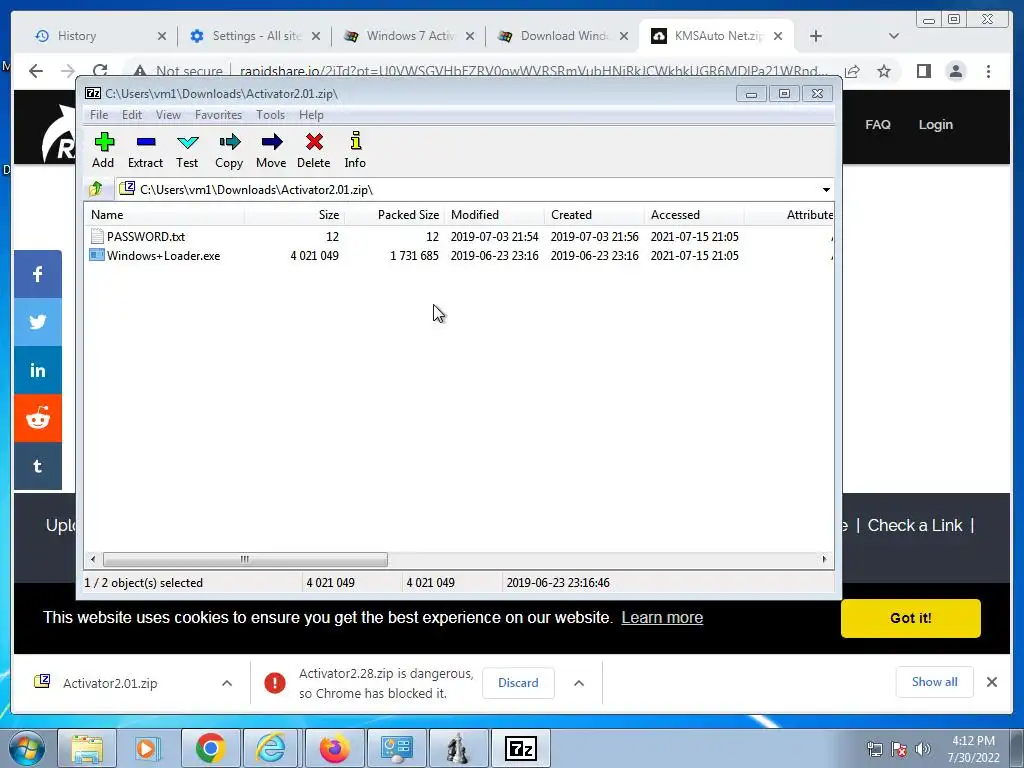The image size is (1024, 768).
Task: Open Windows Explorer folder taskbar icon
Action: [87, 748]
